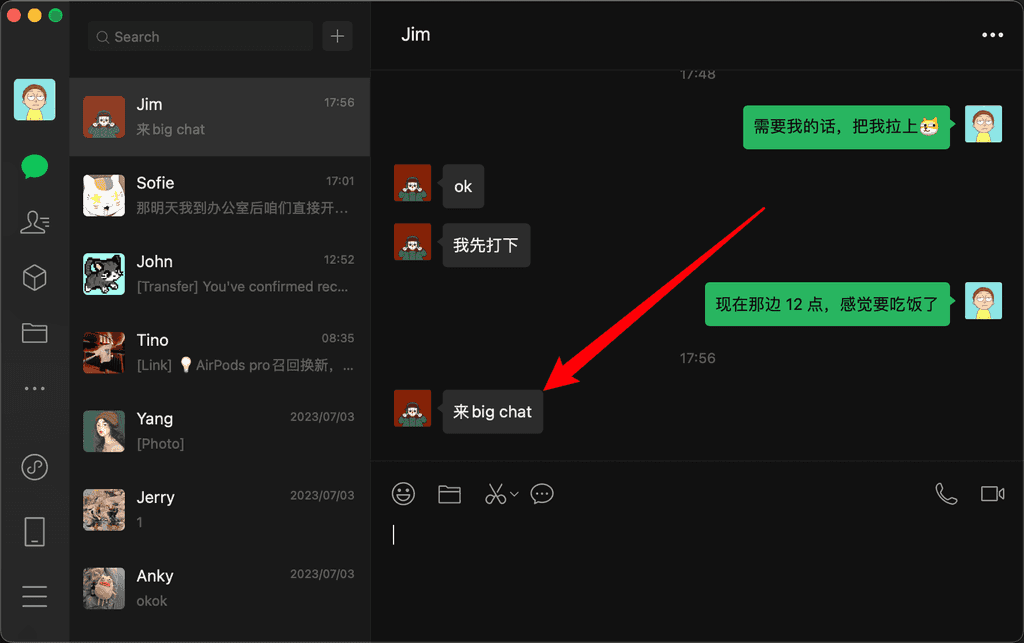Screen dimensions: 1024x643
Task: Open the chat details ellipsis for Jim
Action: (992, 34)
